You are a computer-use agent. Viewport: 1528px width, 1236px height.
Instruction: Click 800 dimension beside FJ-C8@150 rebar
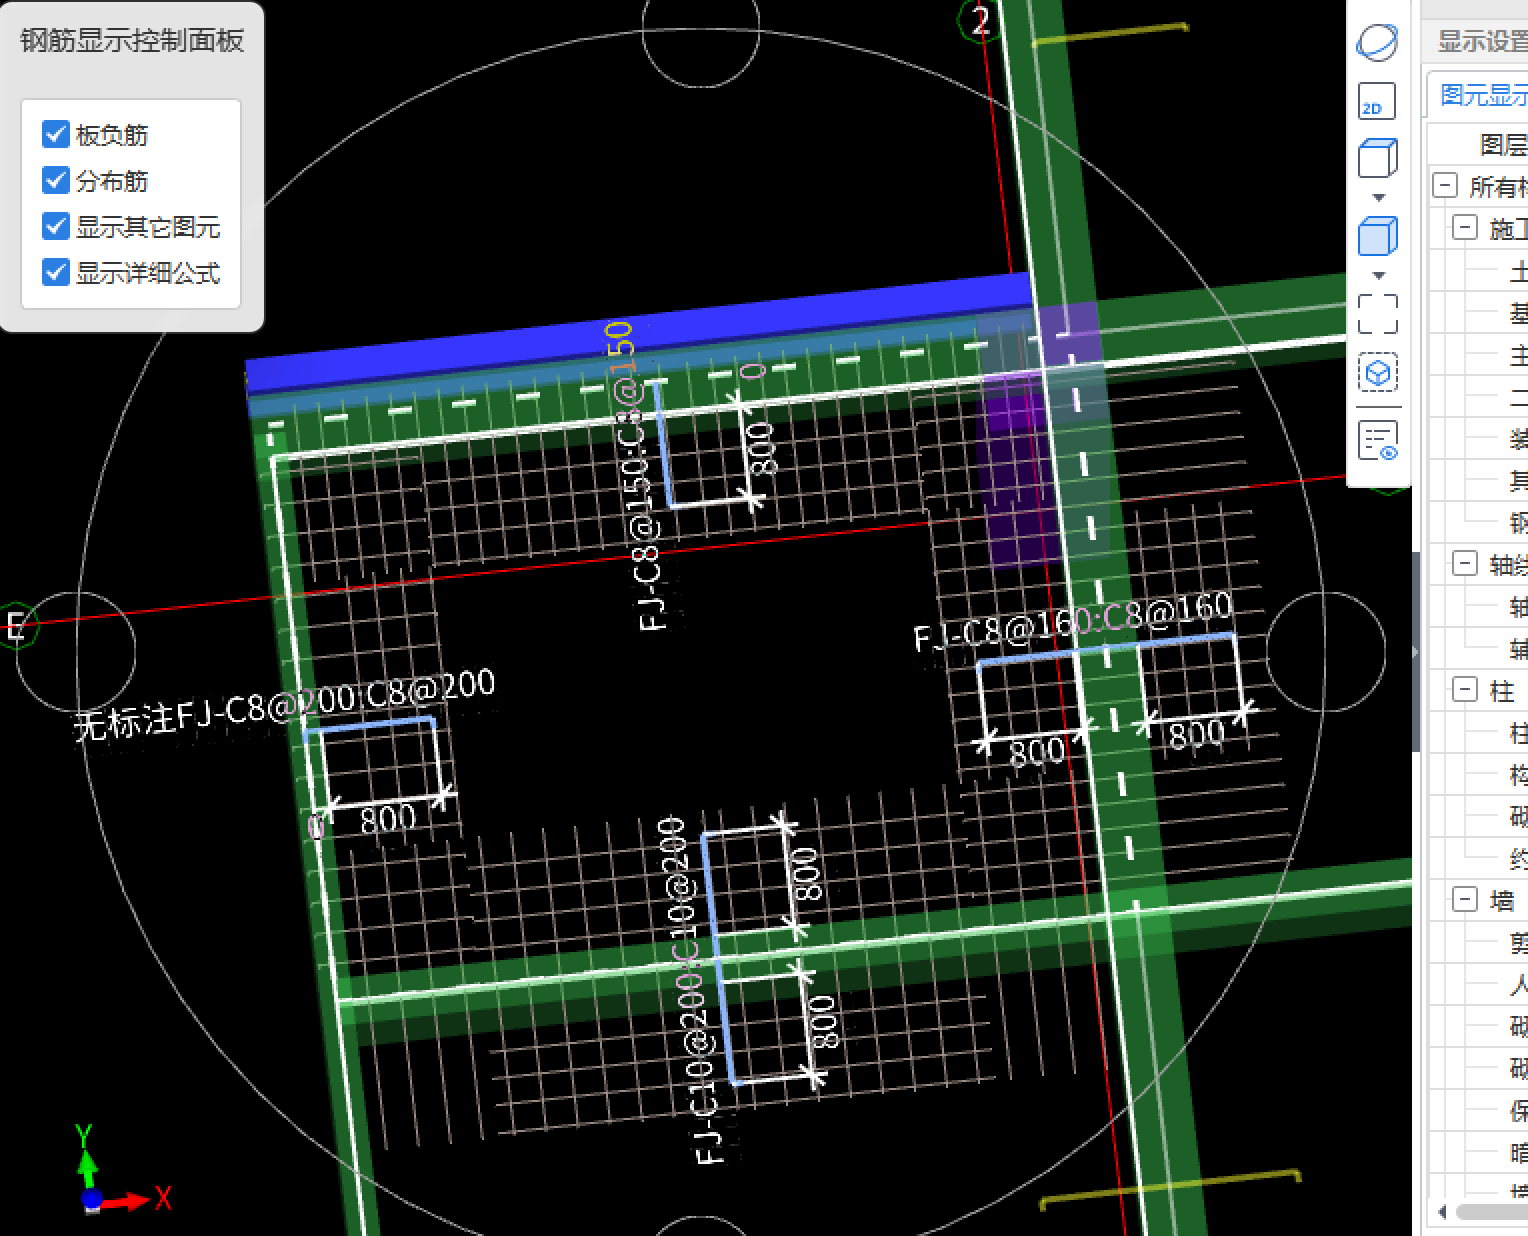762,449
